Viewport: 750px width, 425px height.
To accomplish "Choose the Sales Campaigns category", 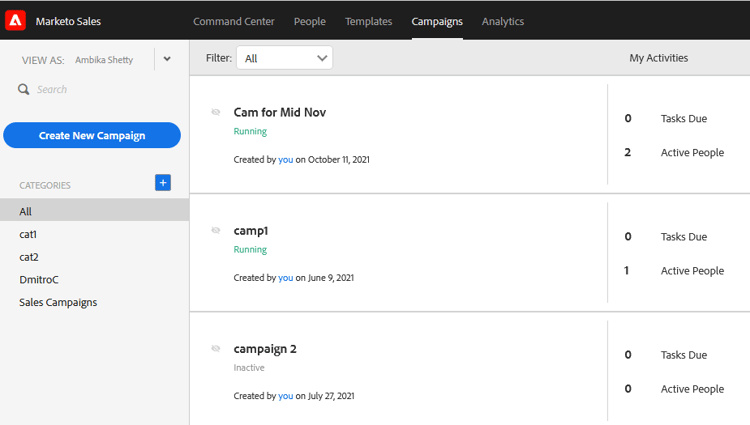I will 58,302.
